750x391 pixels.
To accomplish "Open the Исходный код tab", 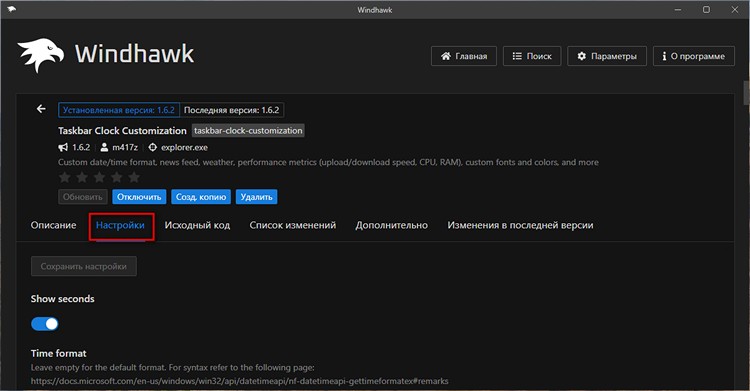I will coord(197,225).
